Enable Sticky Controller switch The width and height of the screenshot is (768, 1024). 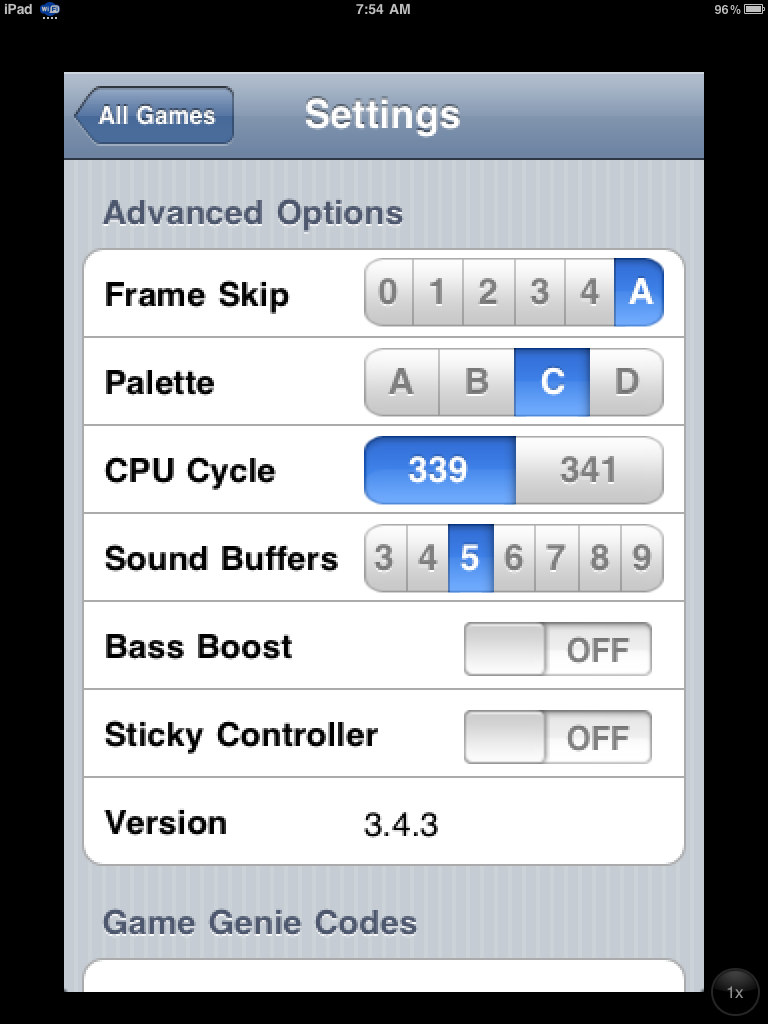(557, 737)
